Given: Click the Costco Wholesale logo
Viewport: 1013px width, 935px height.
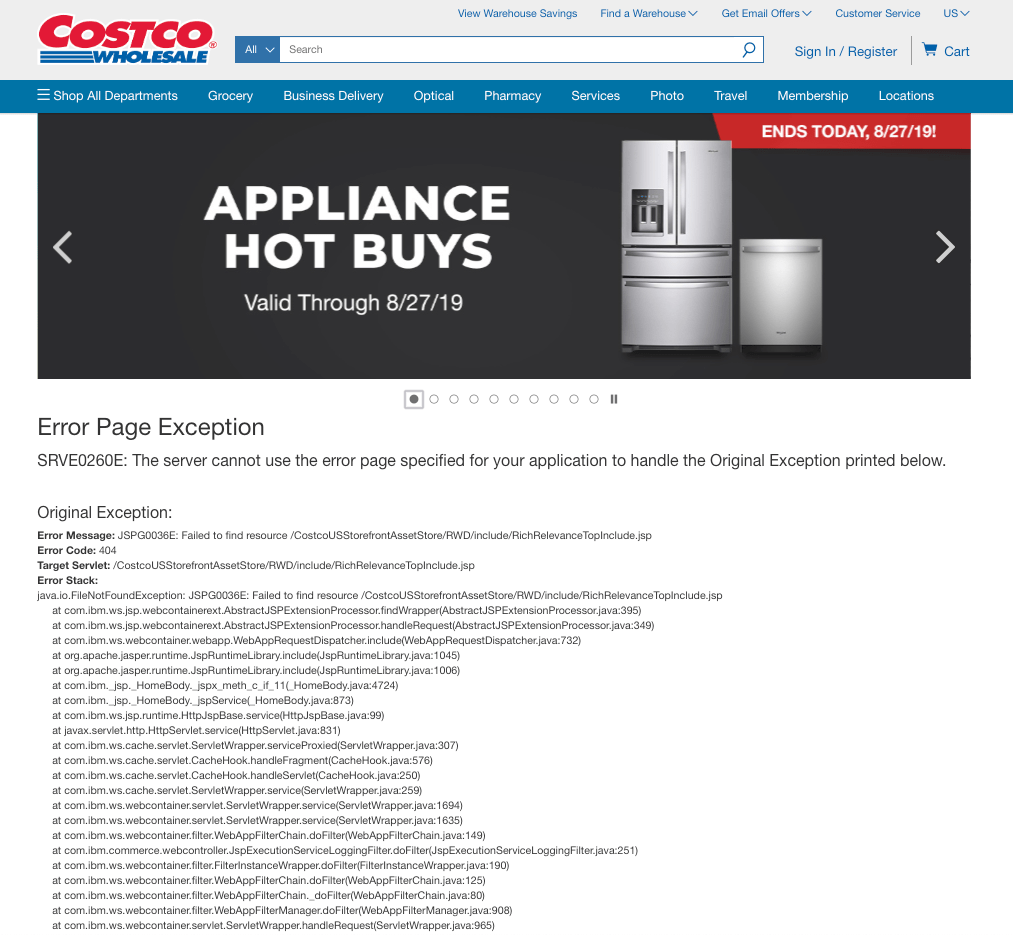Looking at the screenshot, I should tap(125, 40).
